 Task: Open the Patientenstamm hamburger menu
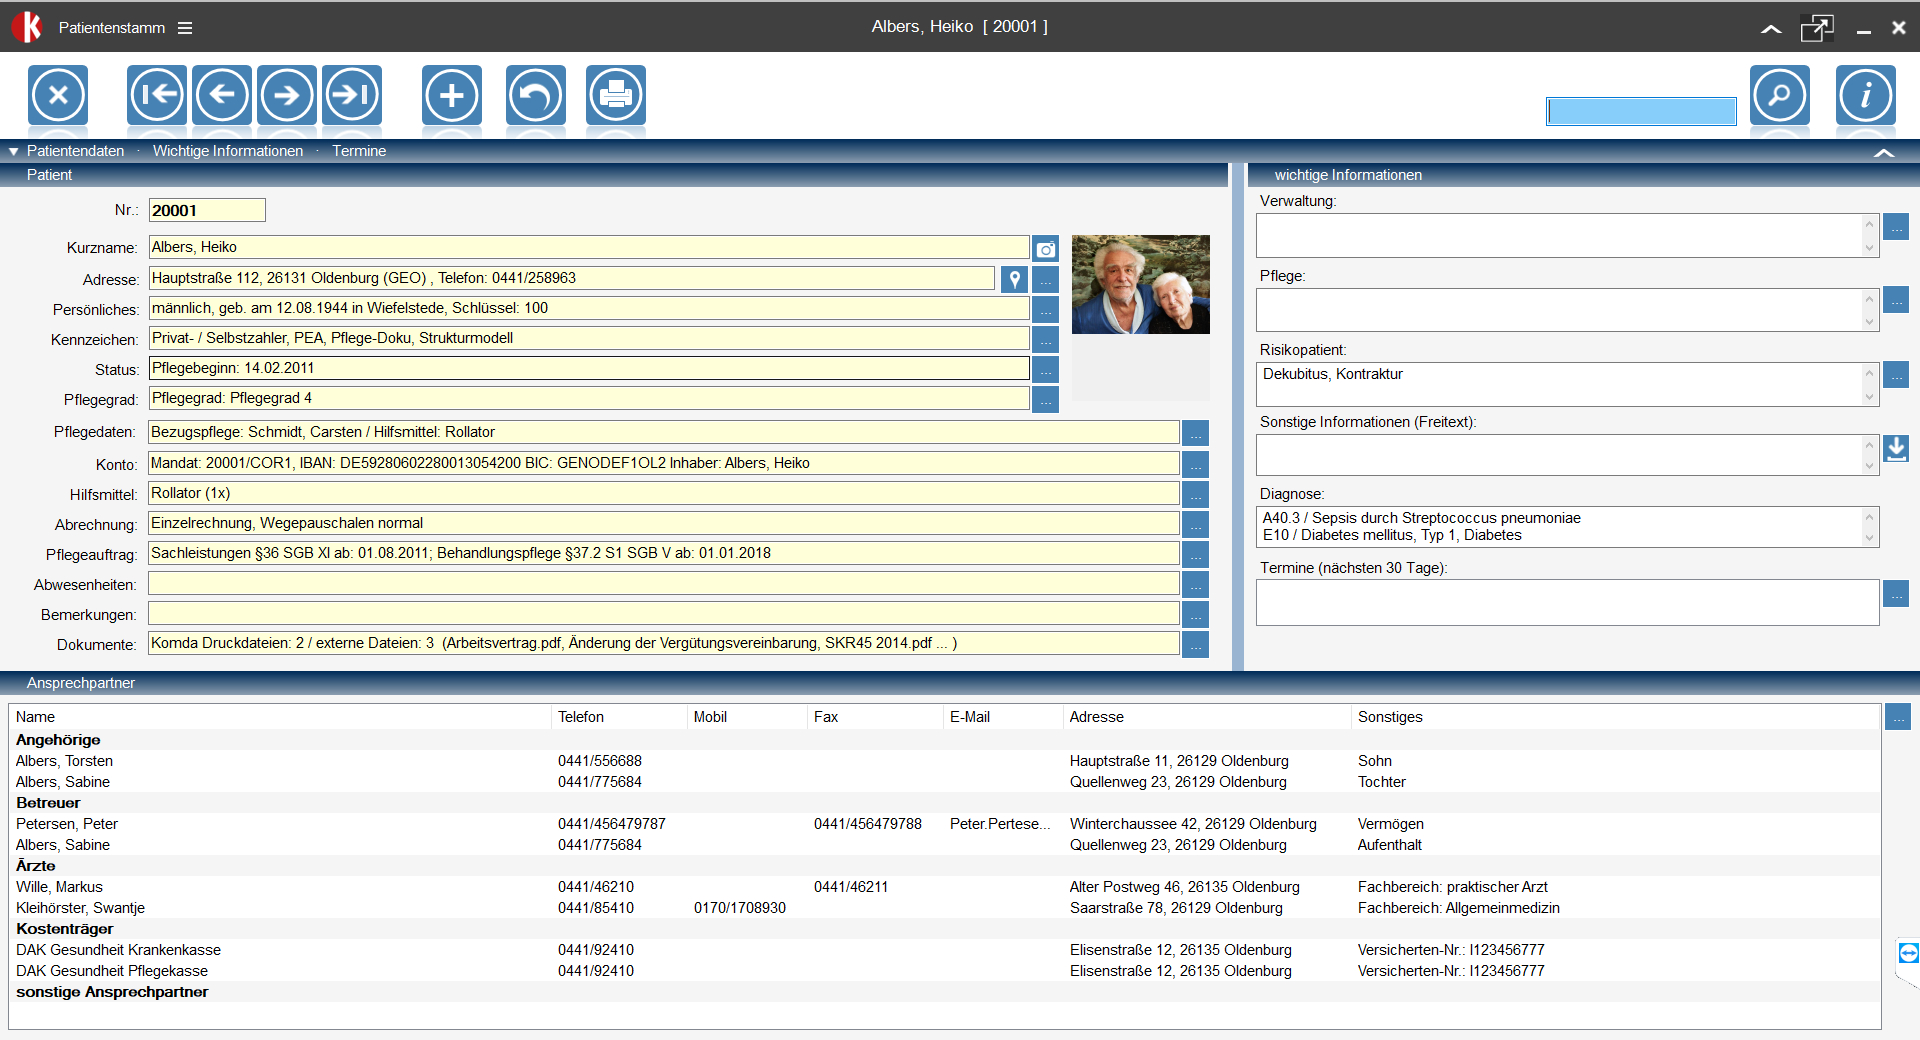click(x=185, y=28)
